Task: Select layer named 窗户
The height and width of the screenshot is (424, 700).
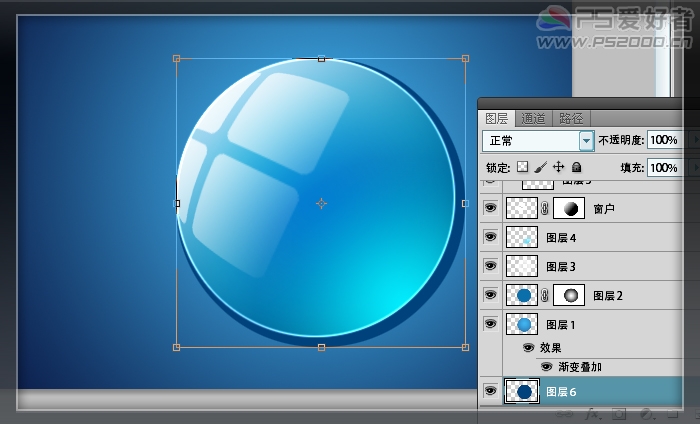Action: [x=604, y=209]
